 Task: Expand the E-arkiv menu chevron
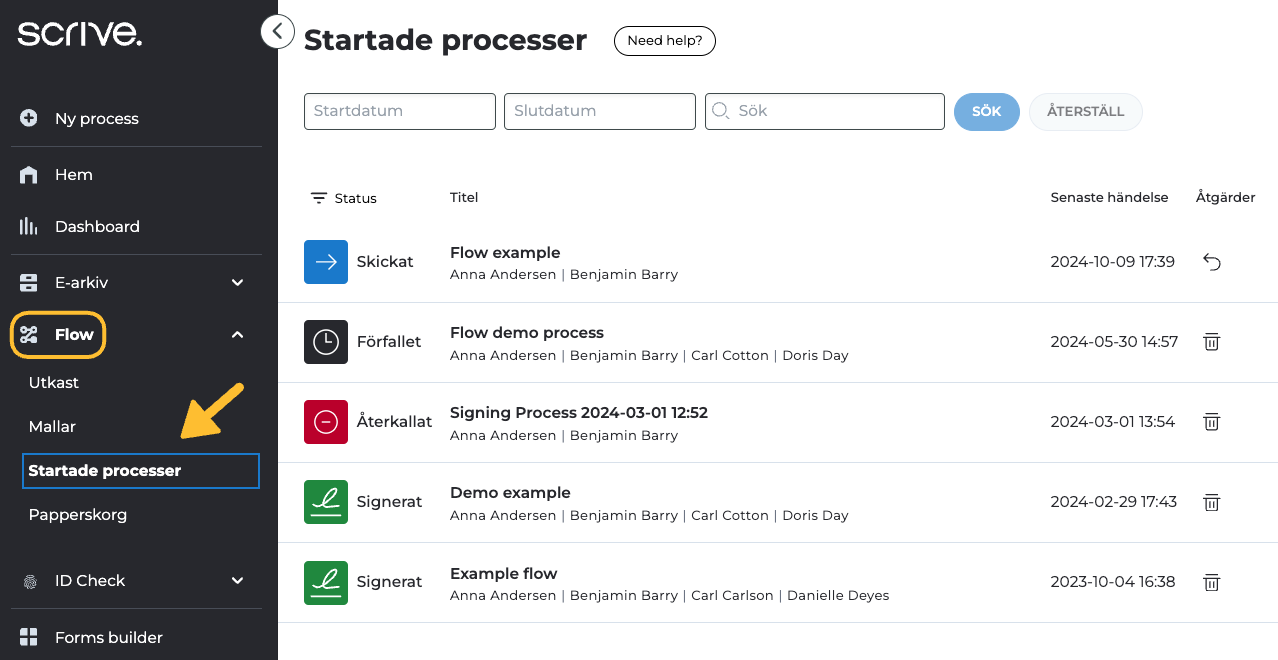tap(238, 283)
